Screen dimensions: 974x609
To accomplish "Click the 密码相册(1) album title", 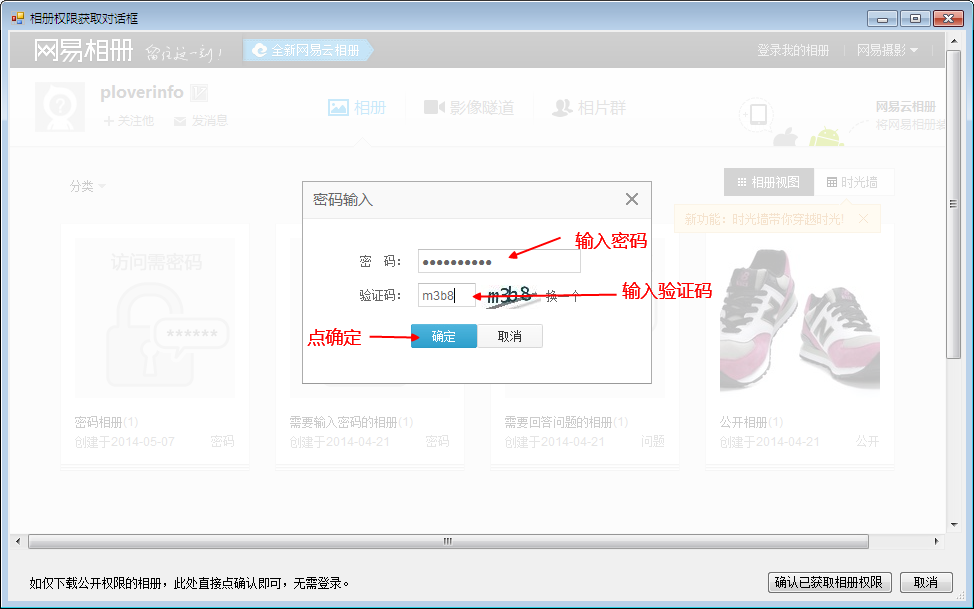I will pyautogui.click(x=106, y=423).
